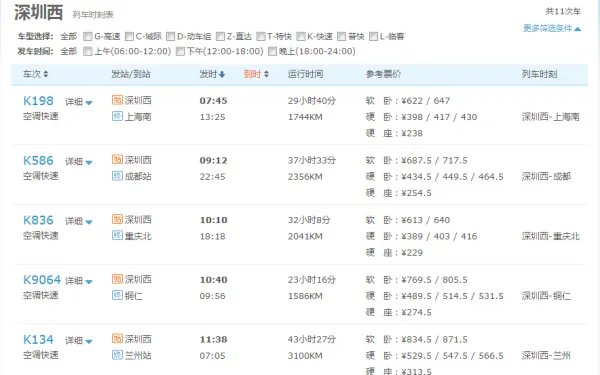The image size is (600, 375).
Task: Click the 深圳西 page title
Action: (x=39, y=13)
